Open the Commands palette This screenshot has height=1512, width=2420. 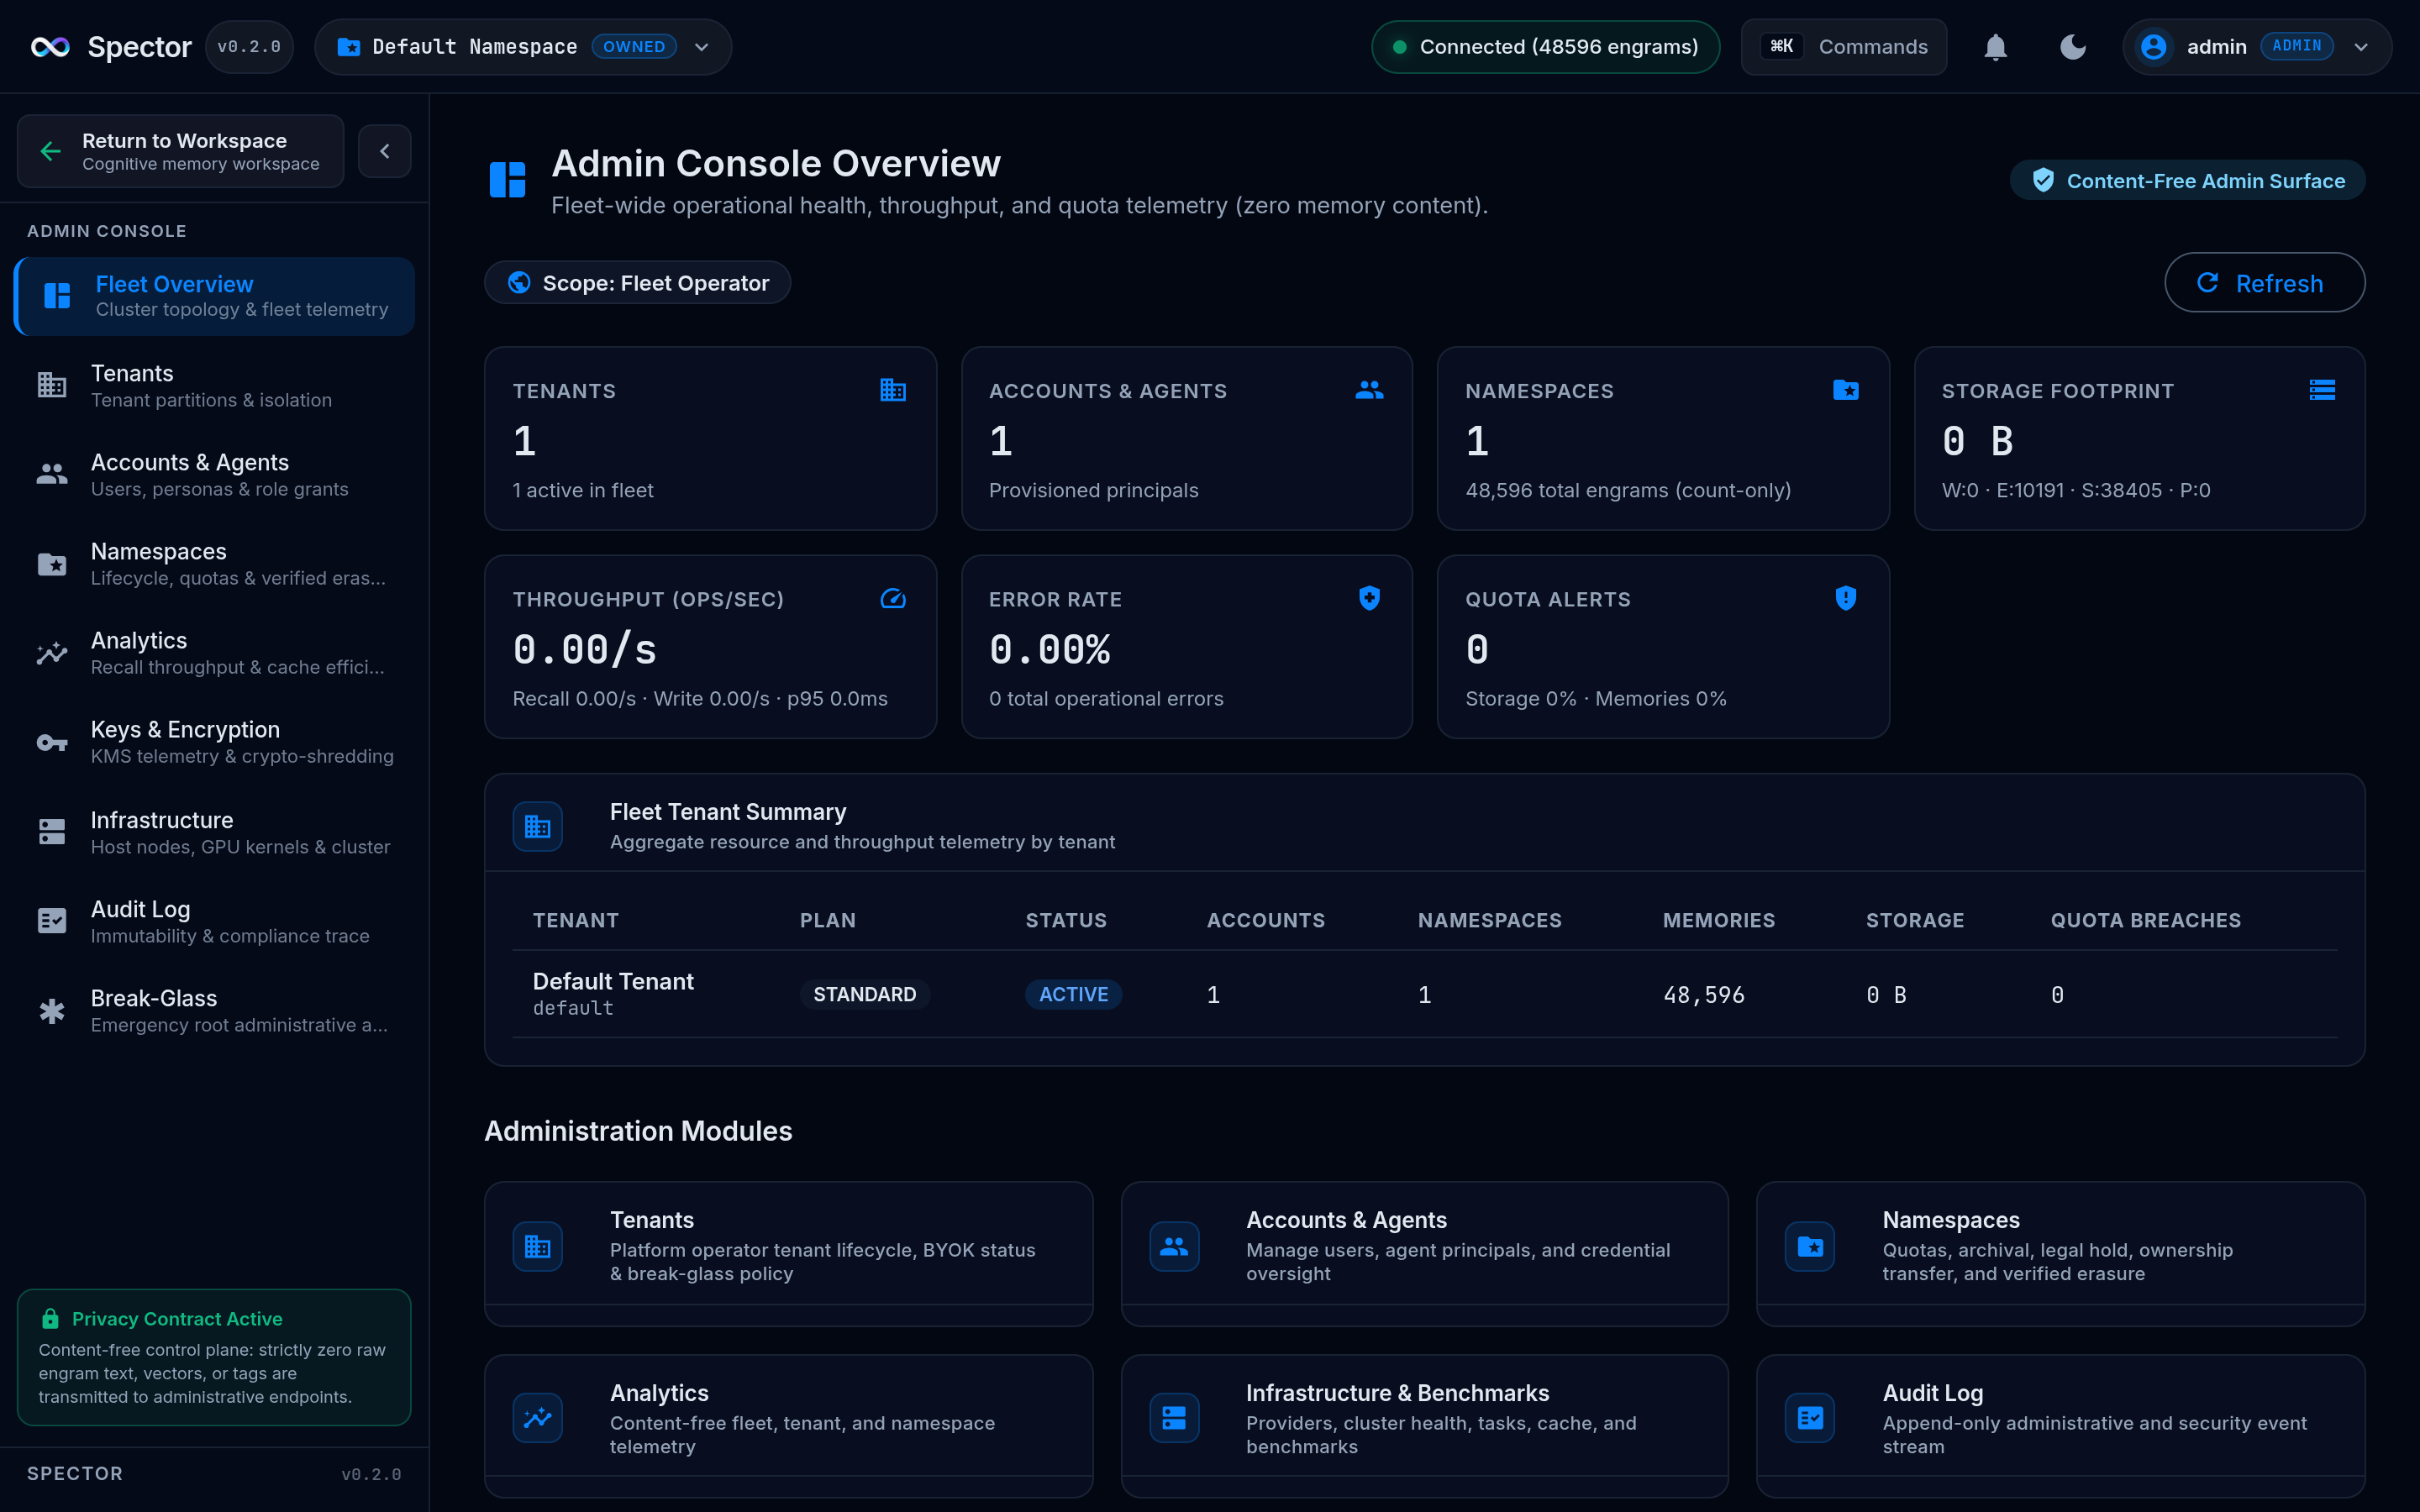pyautogui.click(x=1844, y=47)
